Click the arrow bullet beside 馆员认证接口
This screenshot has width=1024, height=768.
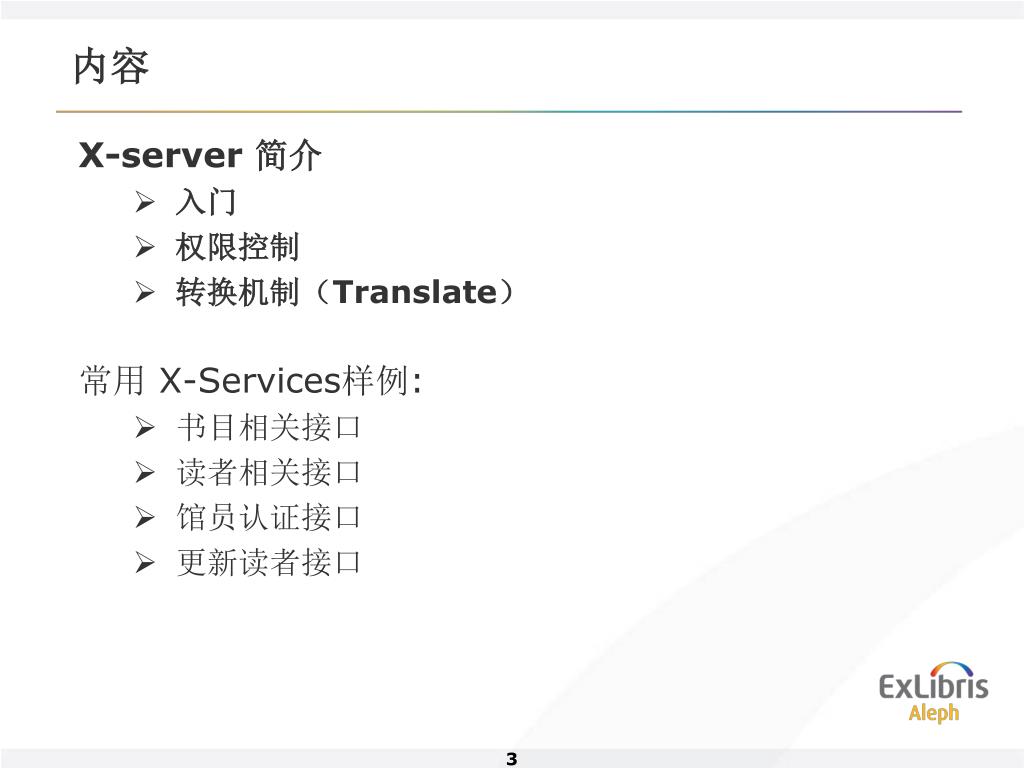[145, 517]
